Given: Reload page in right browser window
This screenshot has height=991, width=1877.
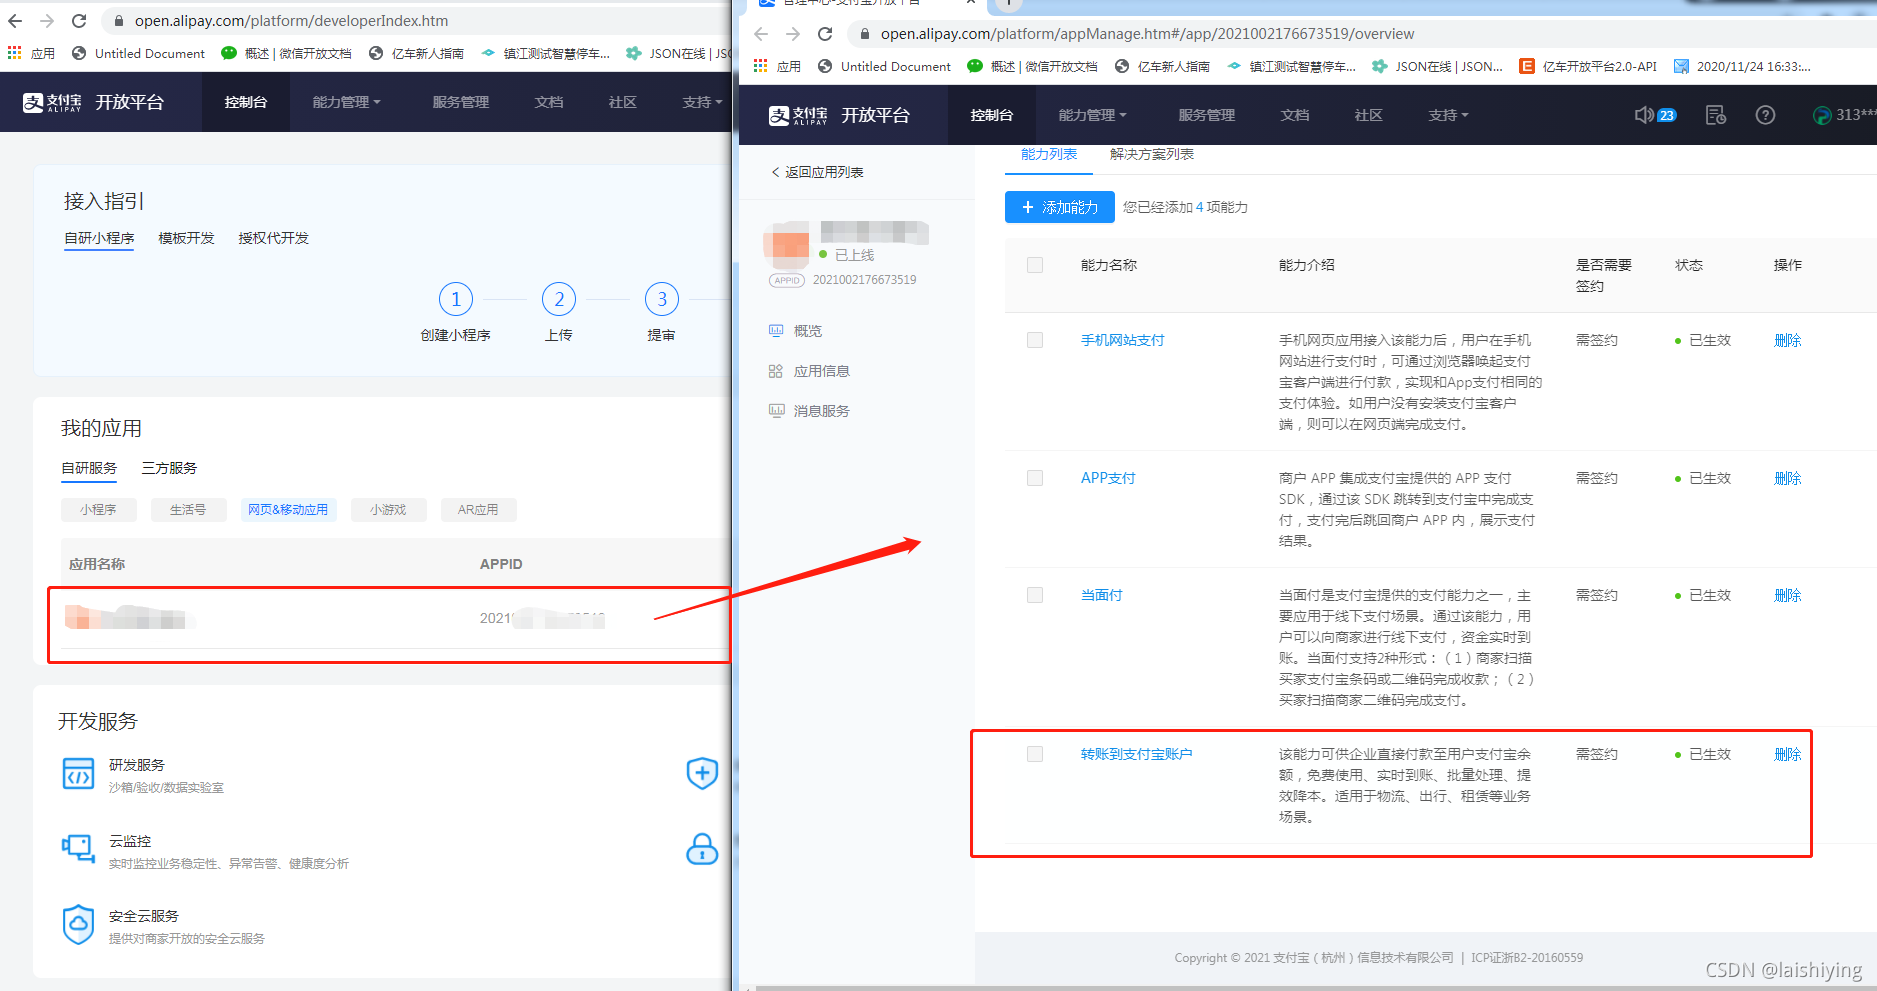Looking at the screenshot, I should [x=825, y=34].
